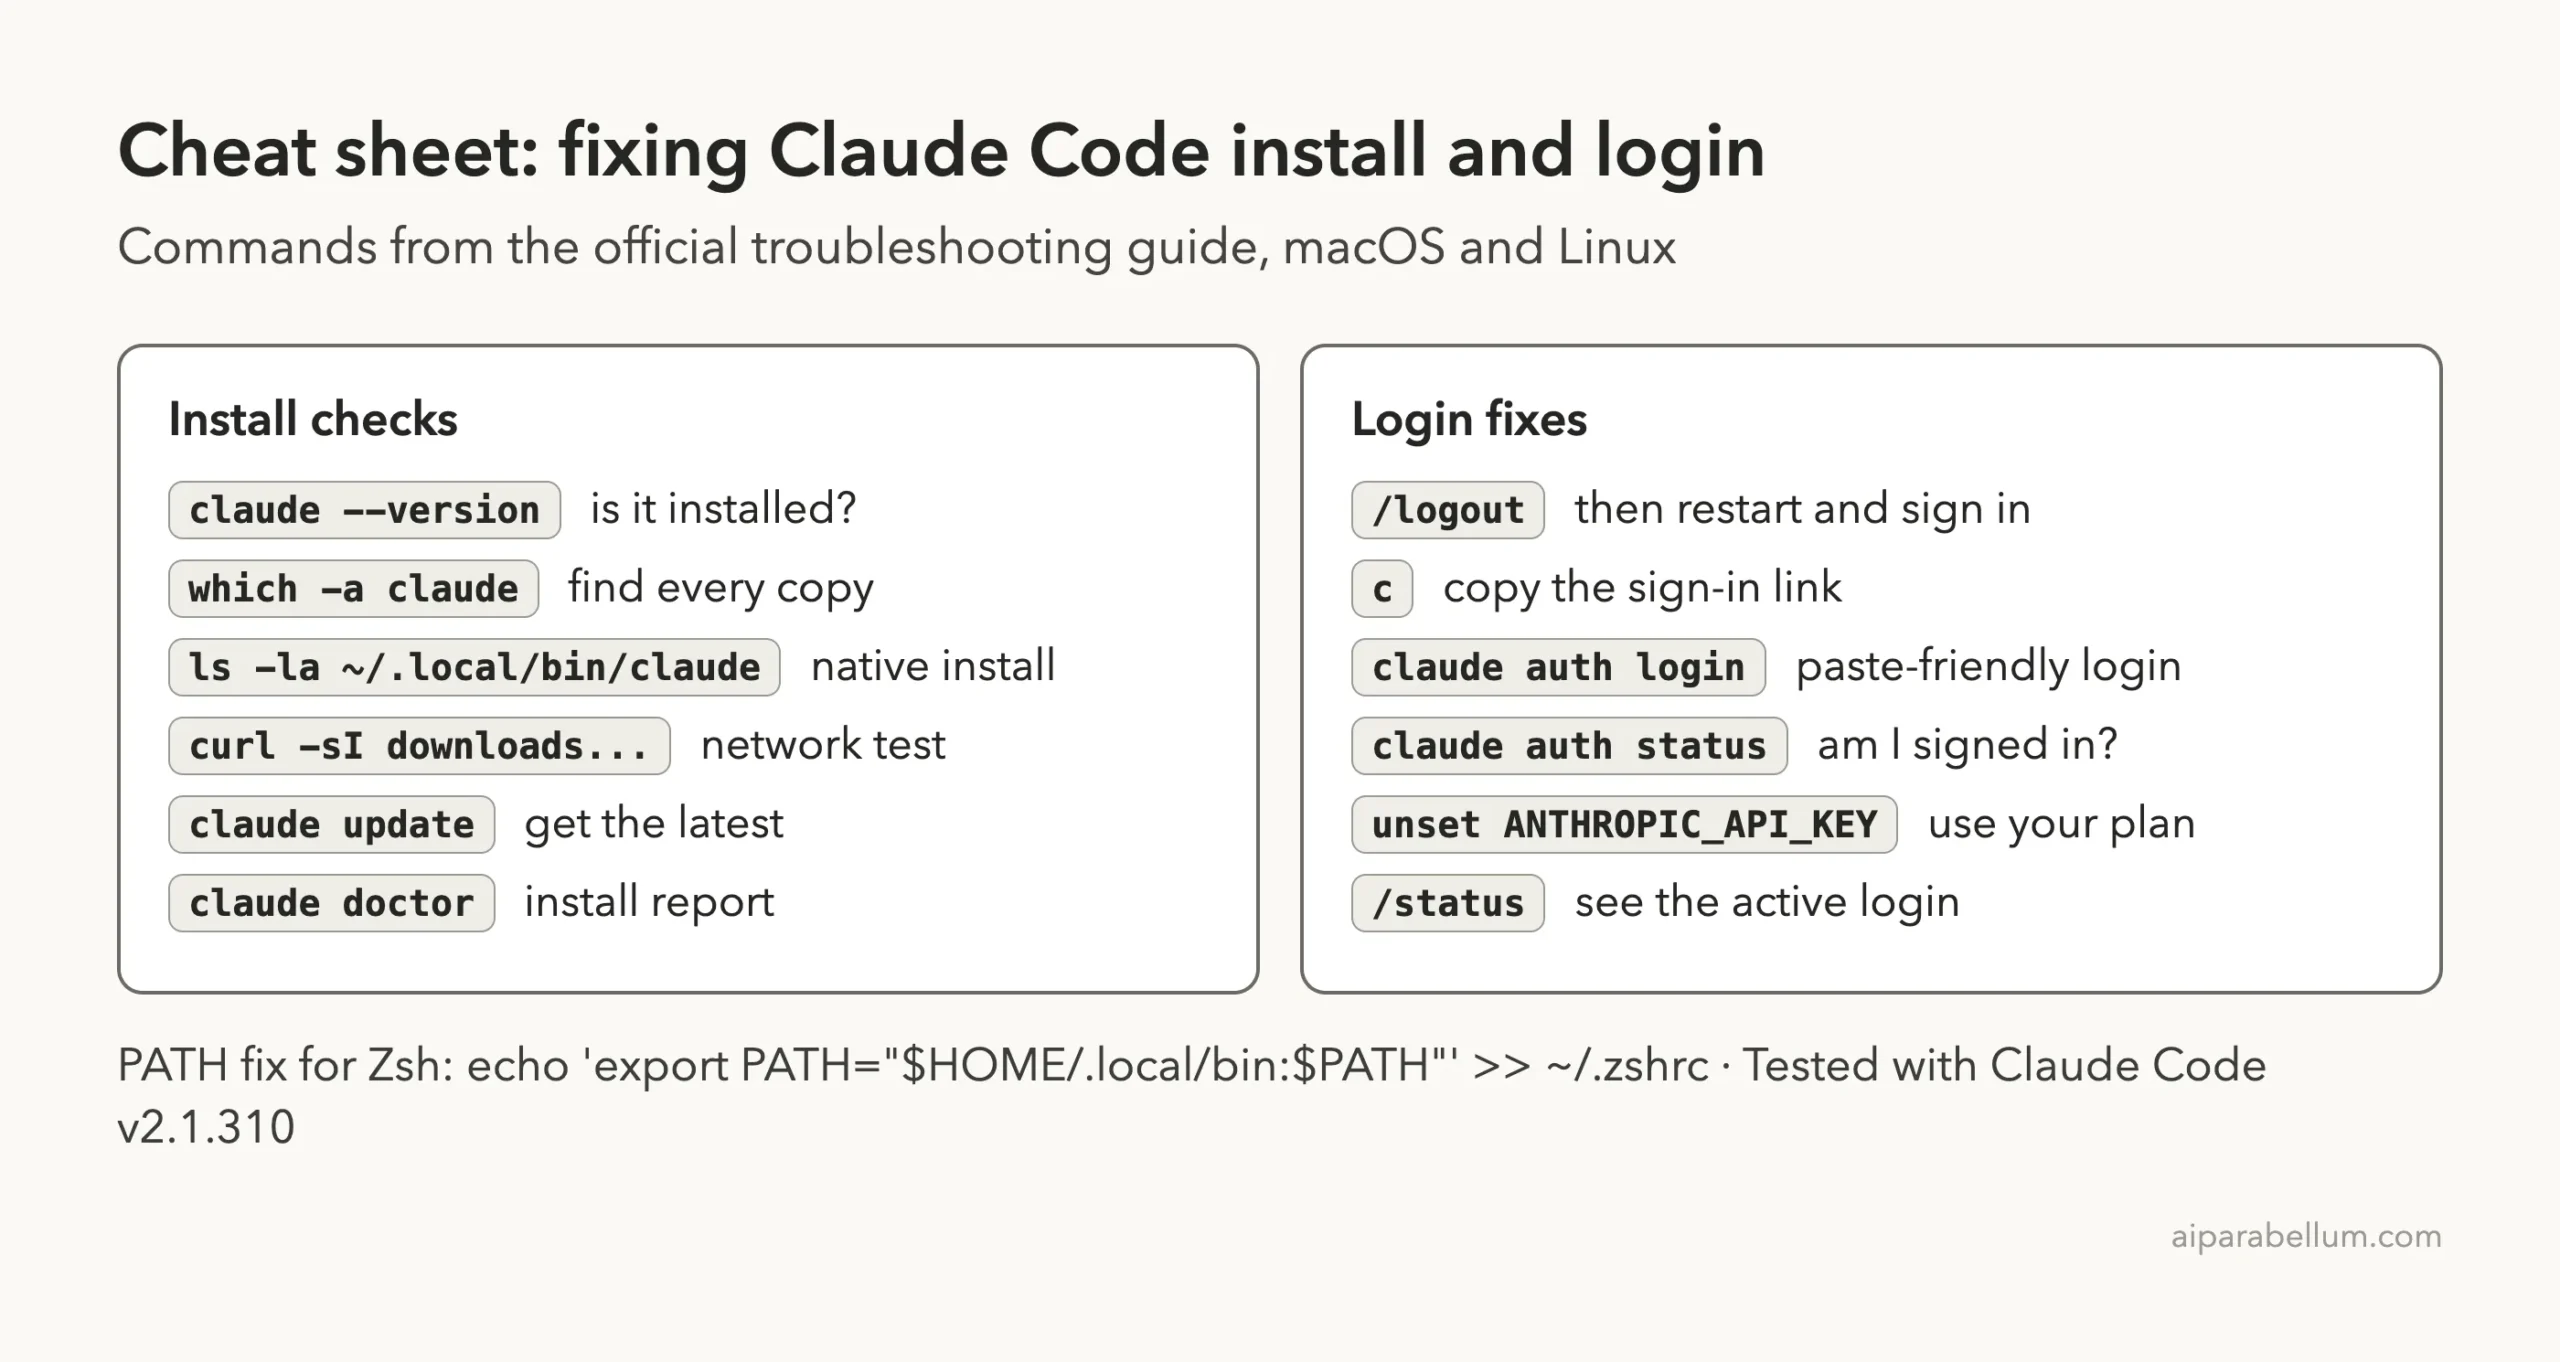Click the 'use your plan' description
2560x1362 pixels.
tap(2061, 824)
